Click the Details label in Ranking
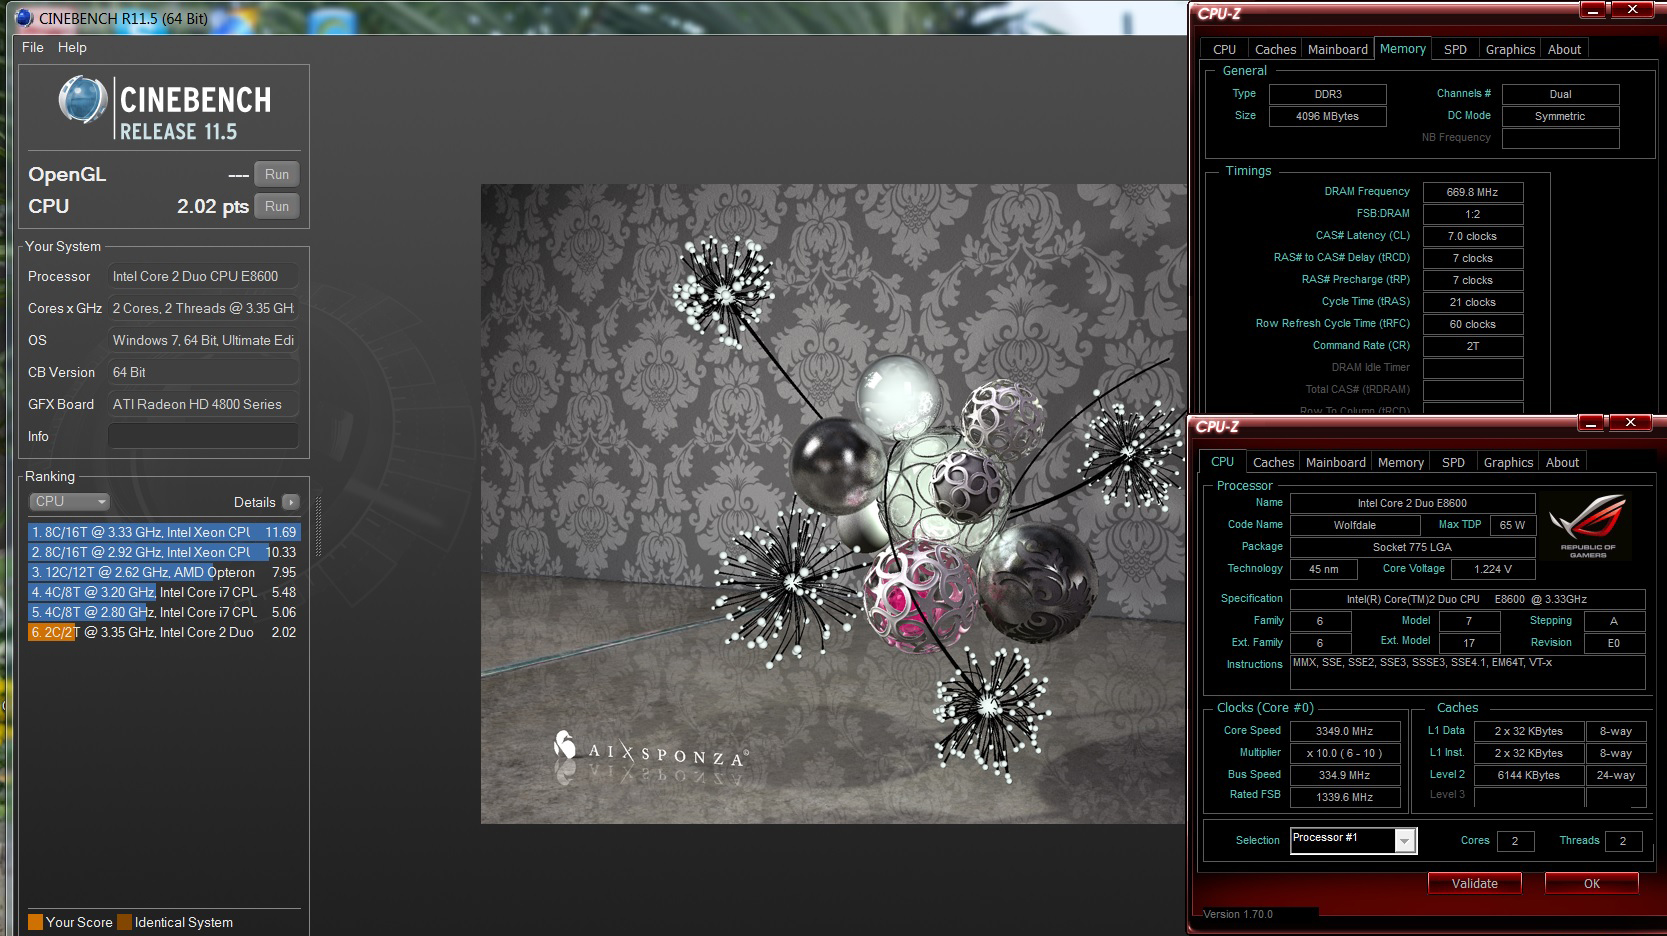The image size is (1667, 936). point(255,502)
